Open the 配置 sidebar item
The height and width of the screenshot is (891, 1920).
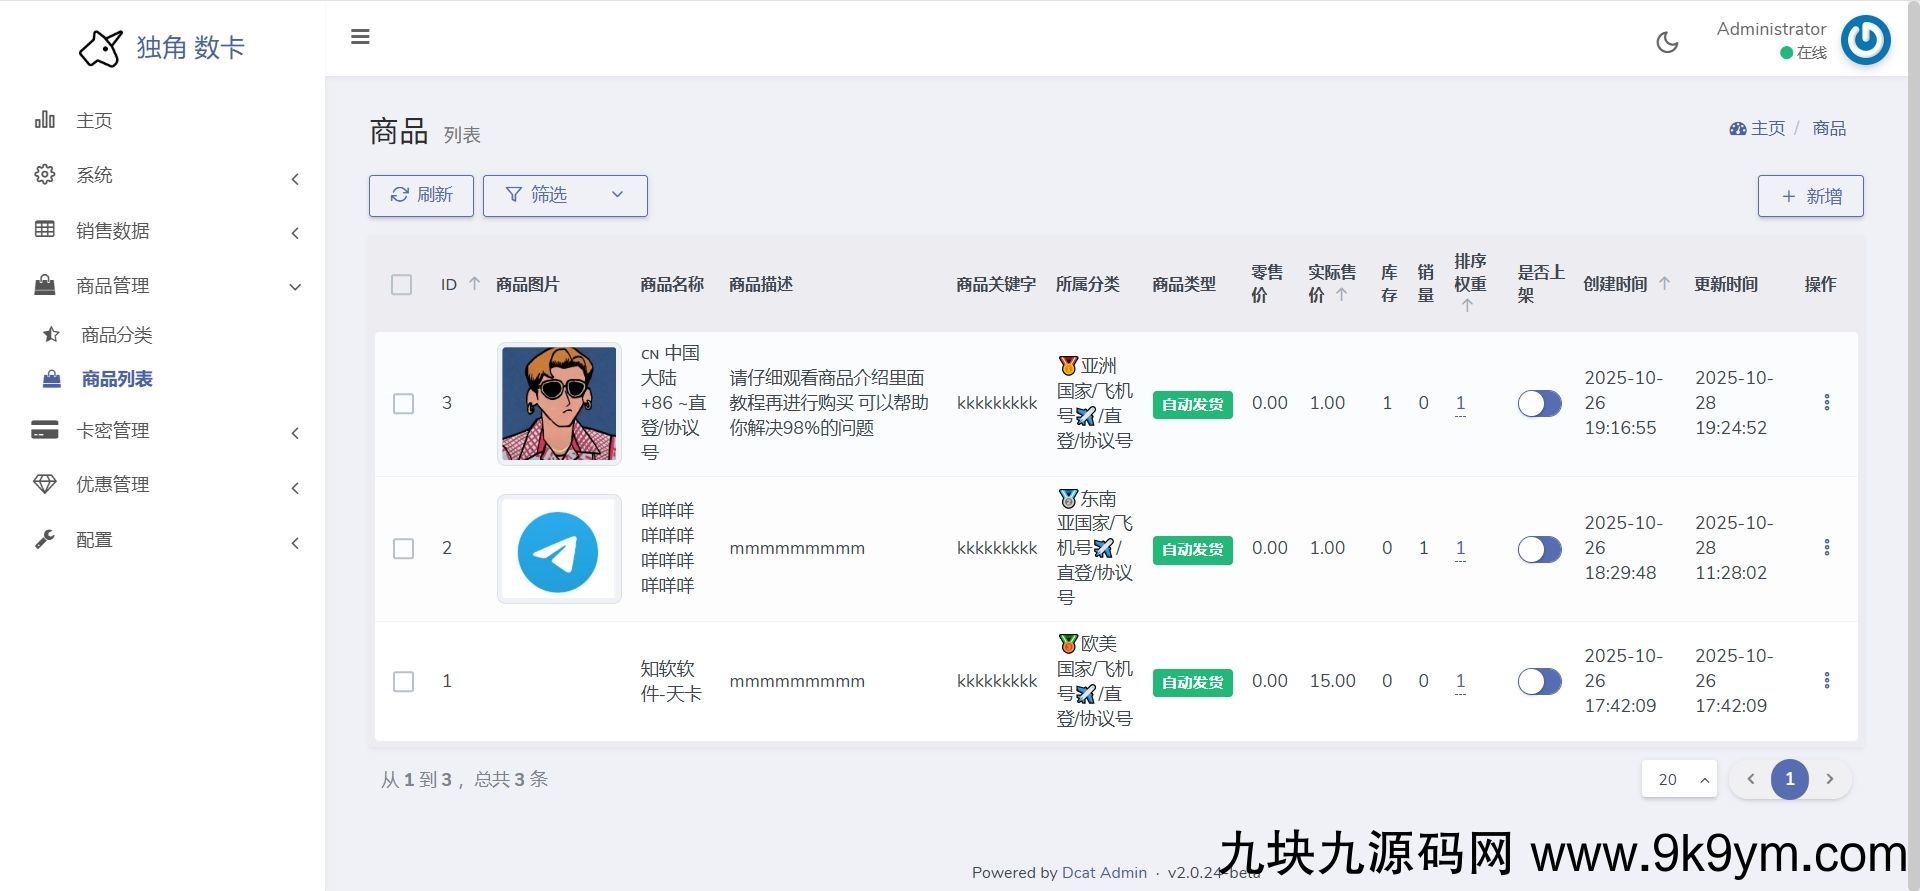coord(162,539)
